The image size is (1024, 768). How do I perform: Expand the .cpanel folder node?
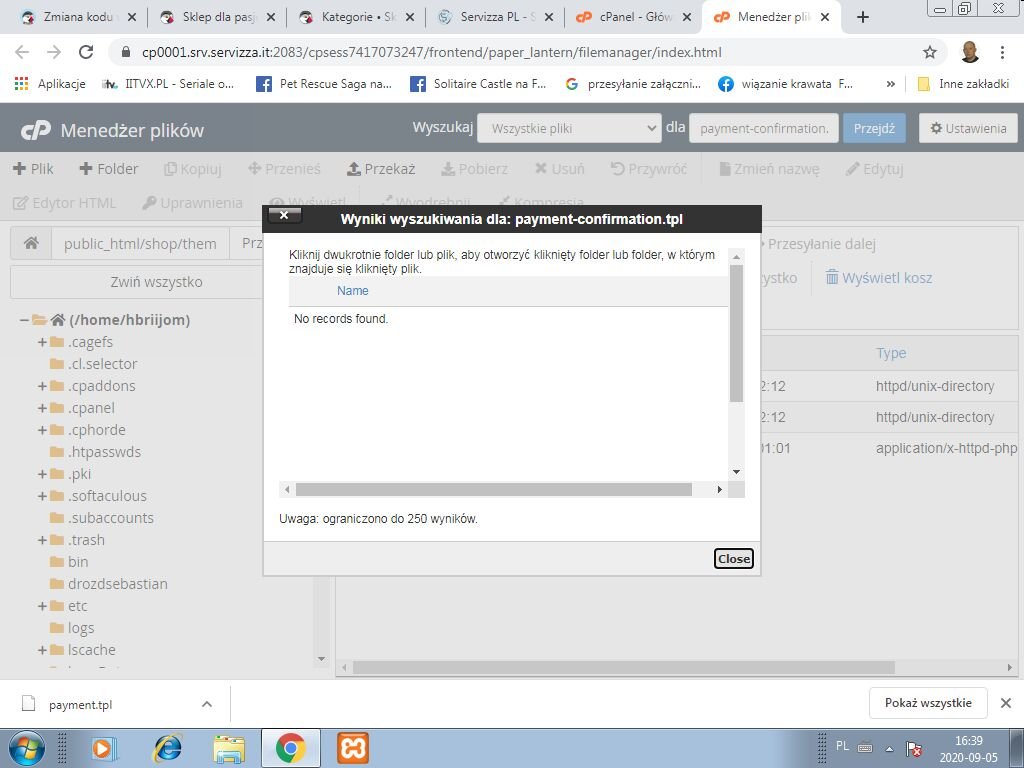42,408
